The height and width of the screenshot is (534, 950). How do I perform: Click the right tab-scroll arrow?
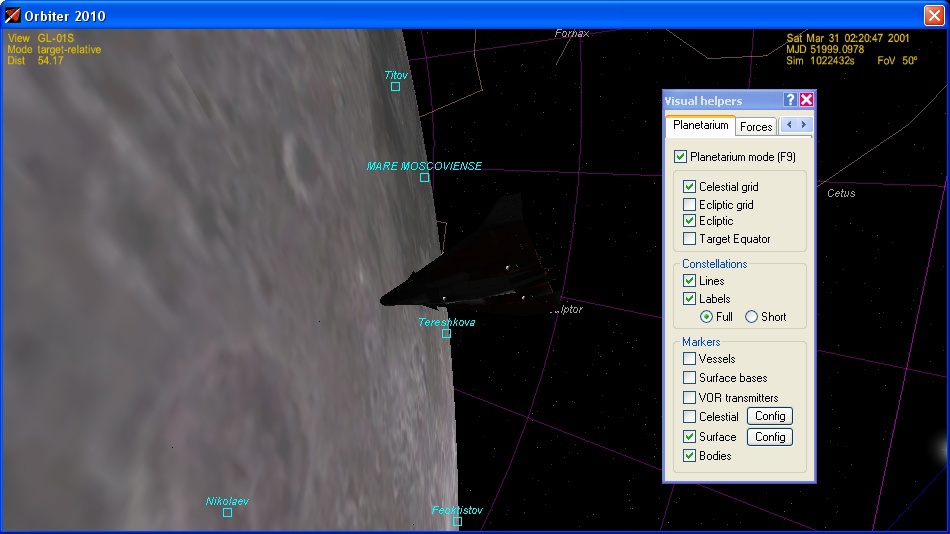click(x=804, y=125)
